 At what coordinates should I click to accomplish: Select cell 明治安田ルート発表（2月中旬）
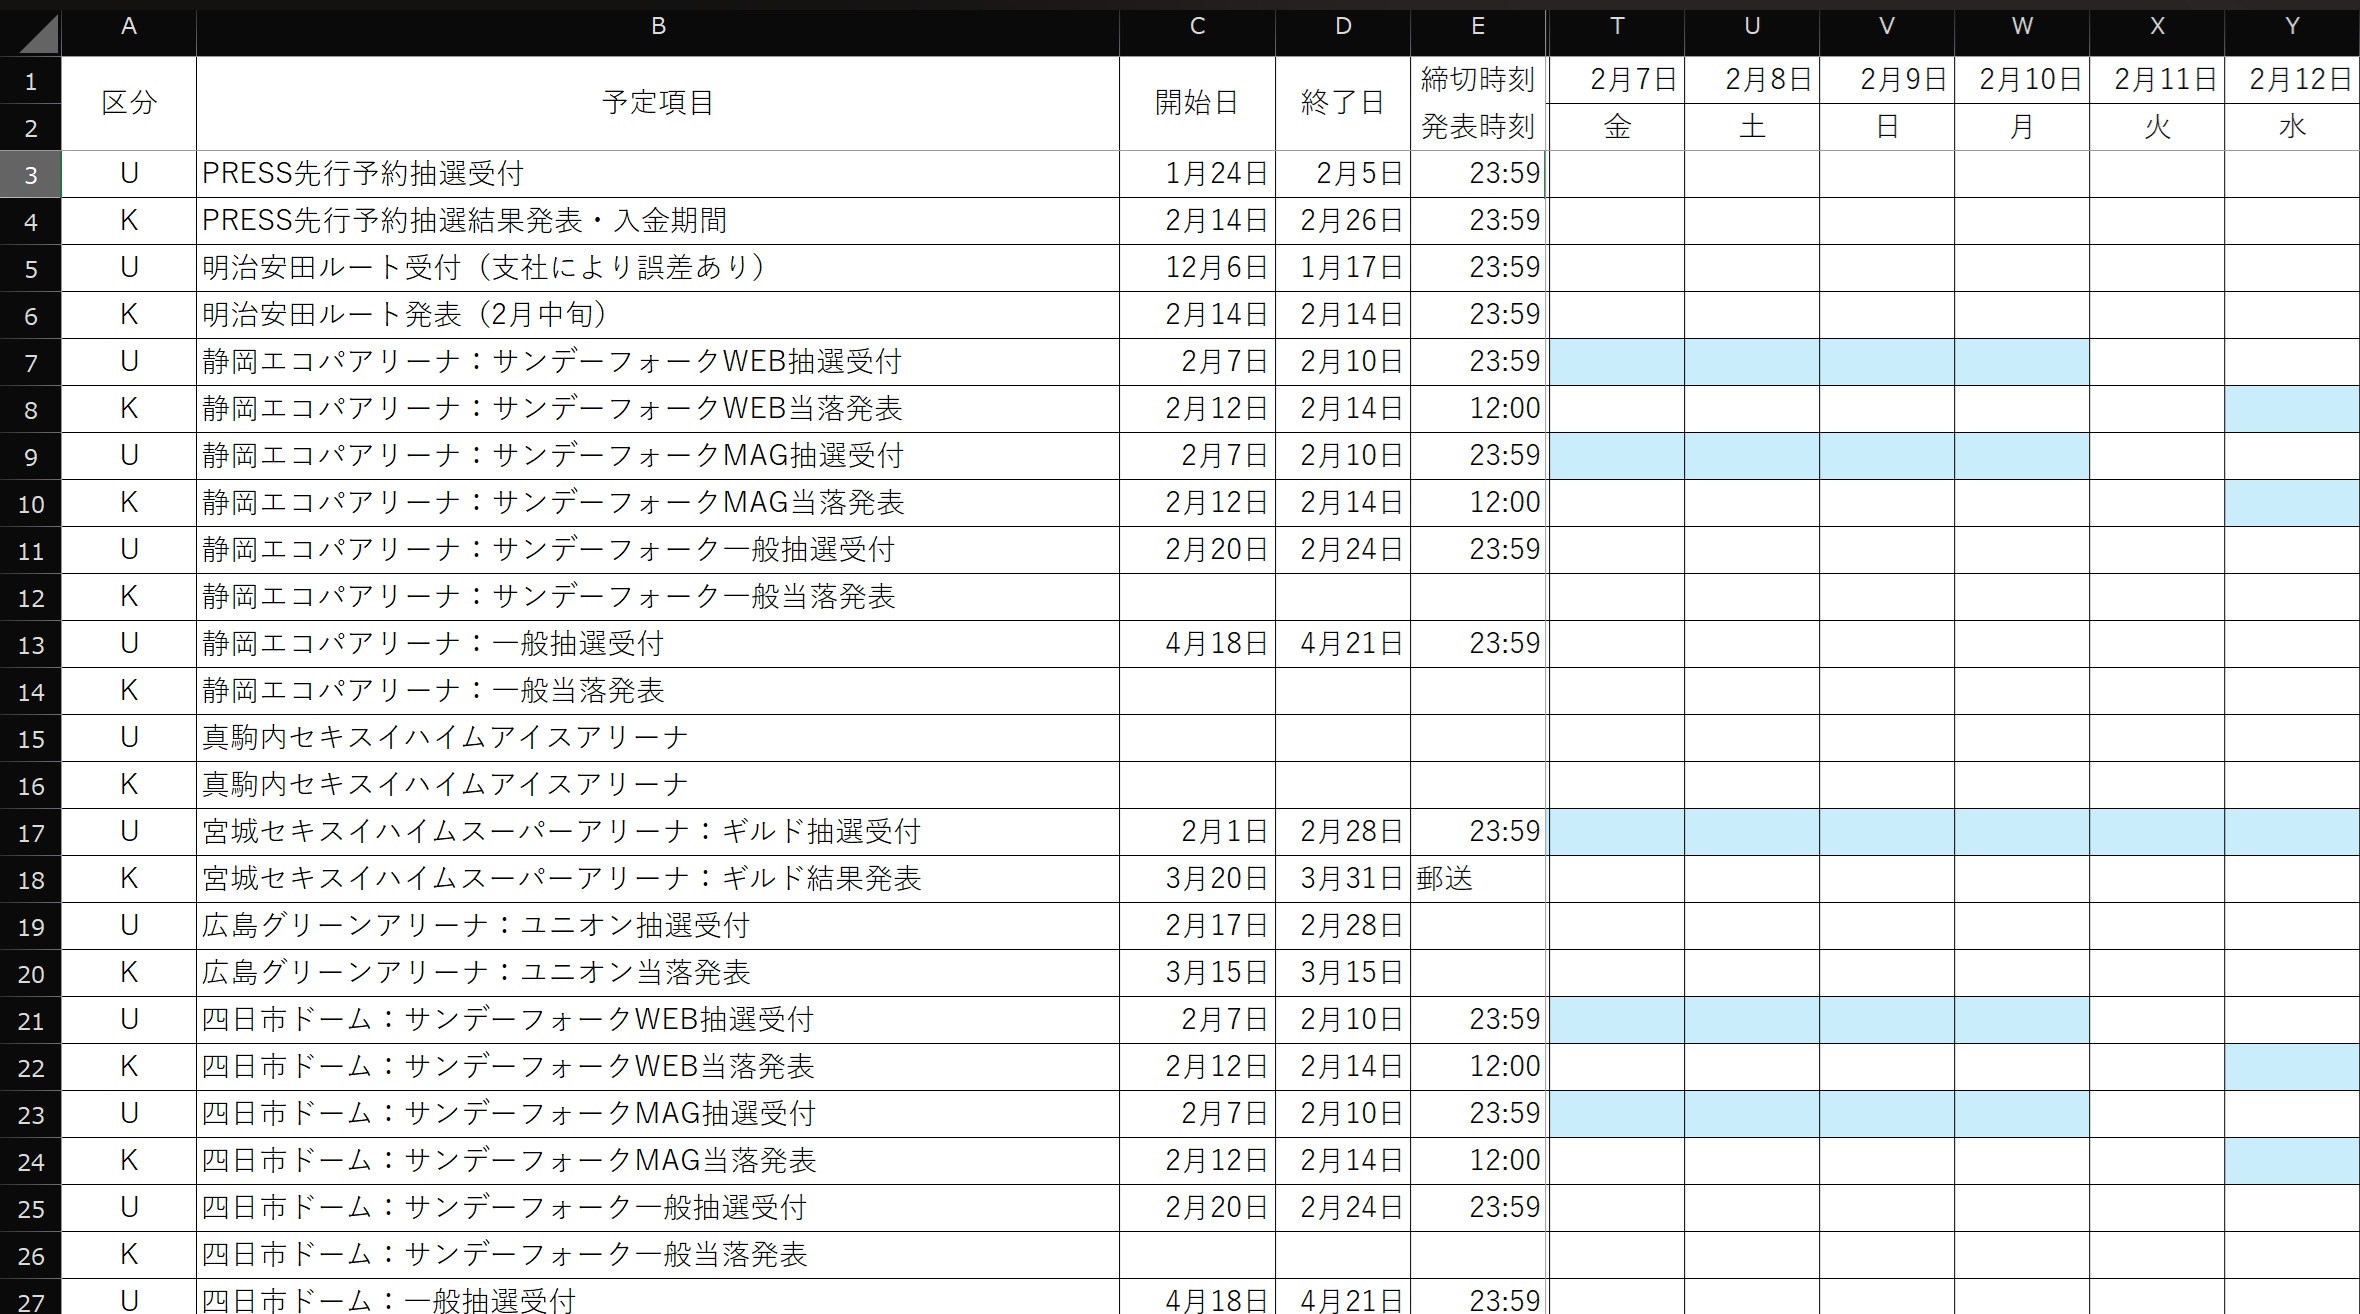pyautogui.click(x=658, y=315)
